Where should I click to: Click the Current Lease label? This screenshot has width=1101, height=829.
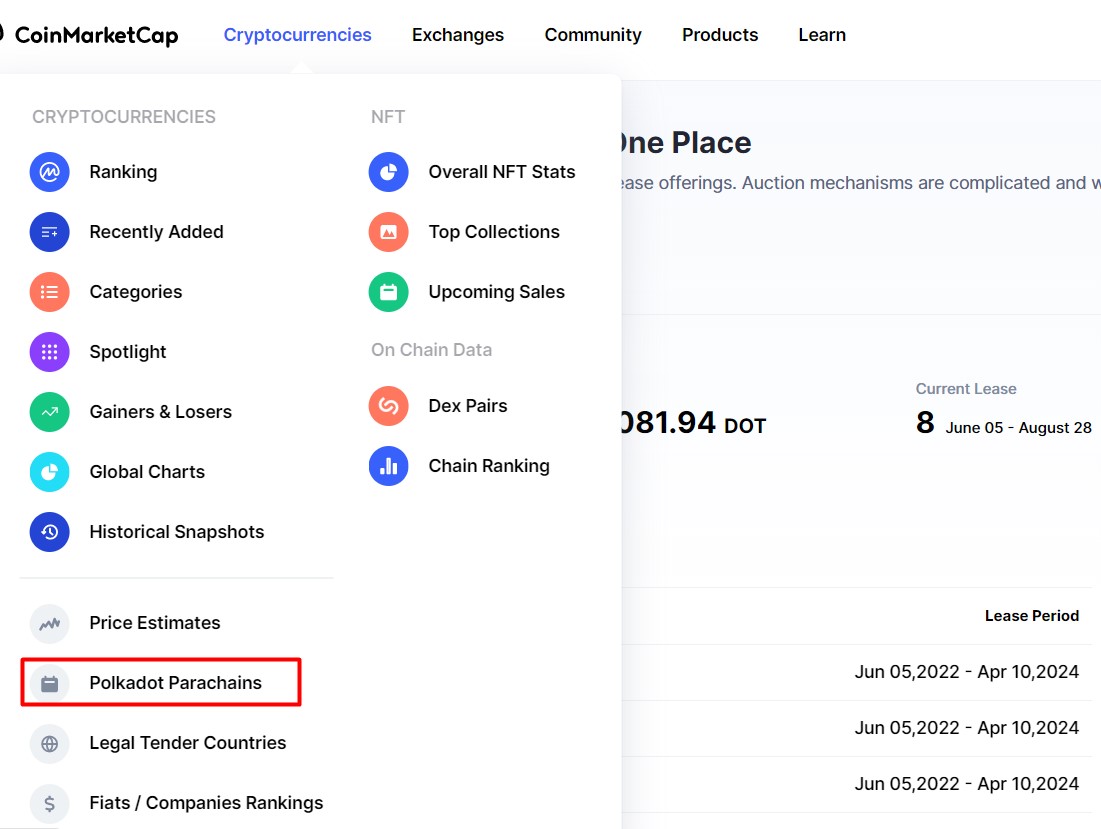pos(965,389)
